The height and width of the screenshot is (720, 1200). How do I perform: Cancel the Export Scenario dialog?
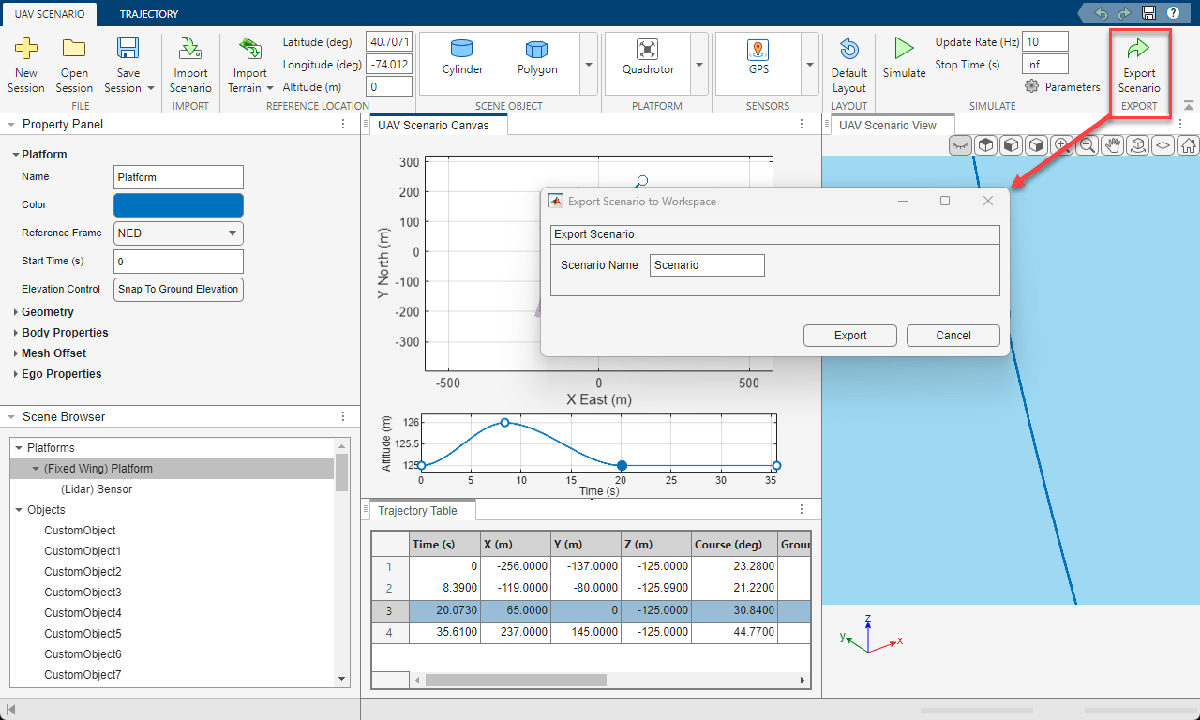953,336
